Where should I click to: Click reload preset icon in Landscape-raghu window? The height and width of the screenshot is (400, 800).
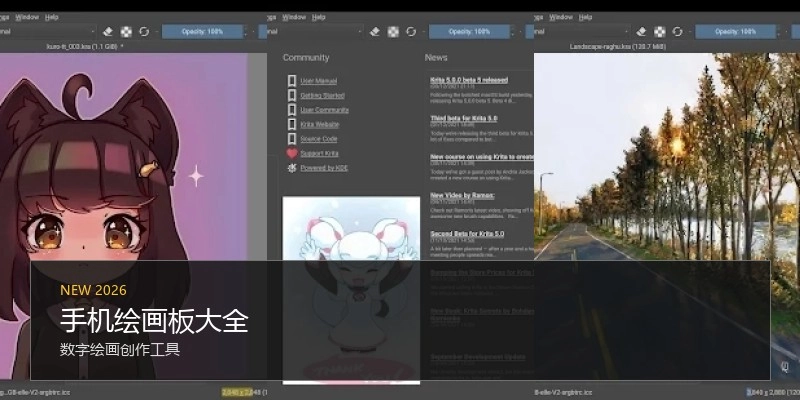click(x=678, y=32)
